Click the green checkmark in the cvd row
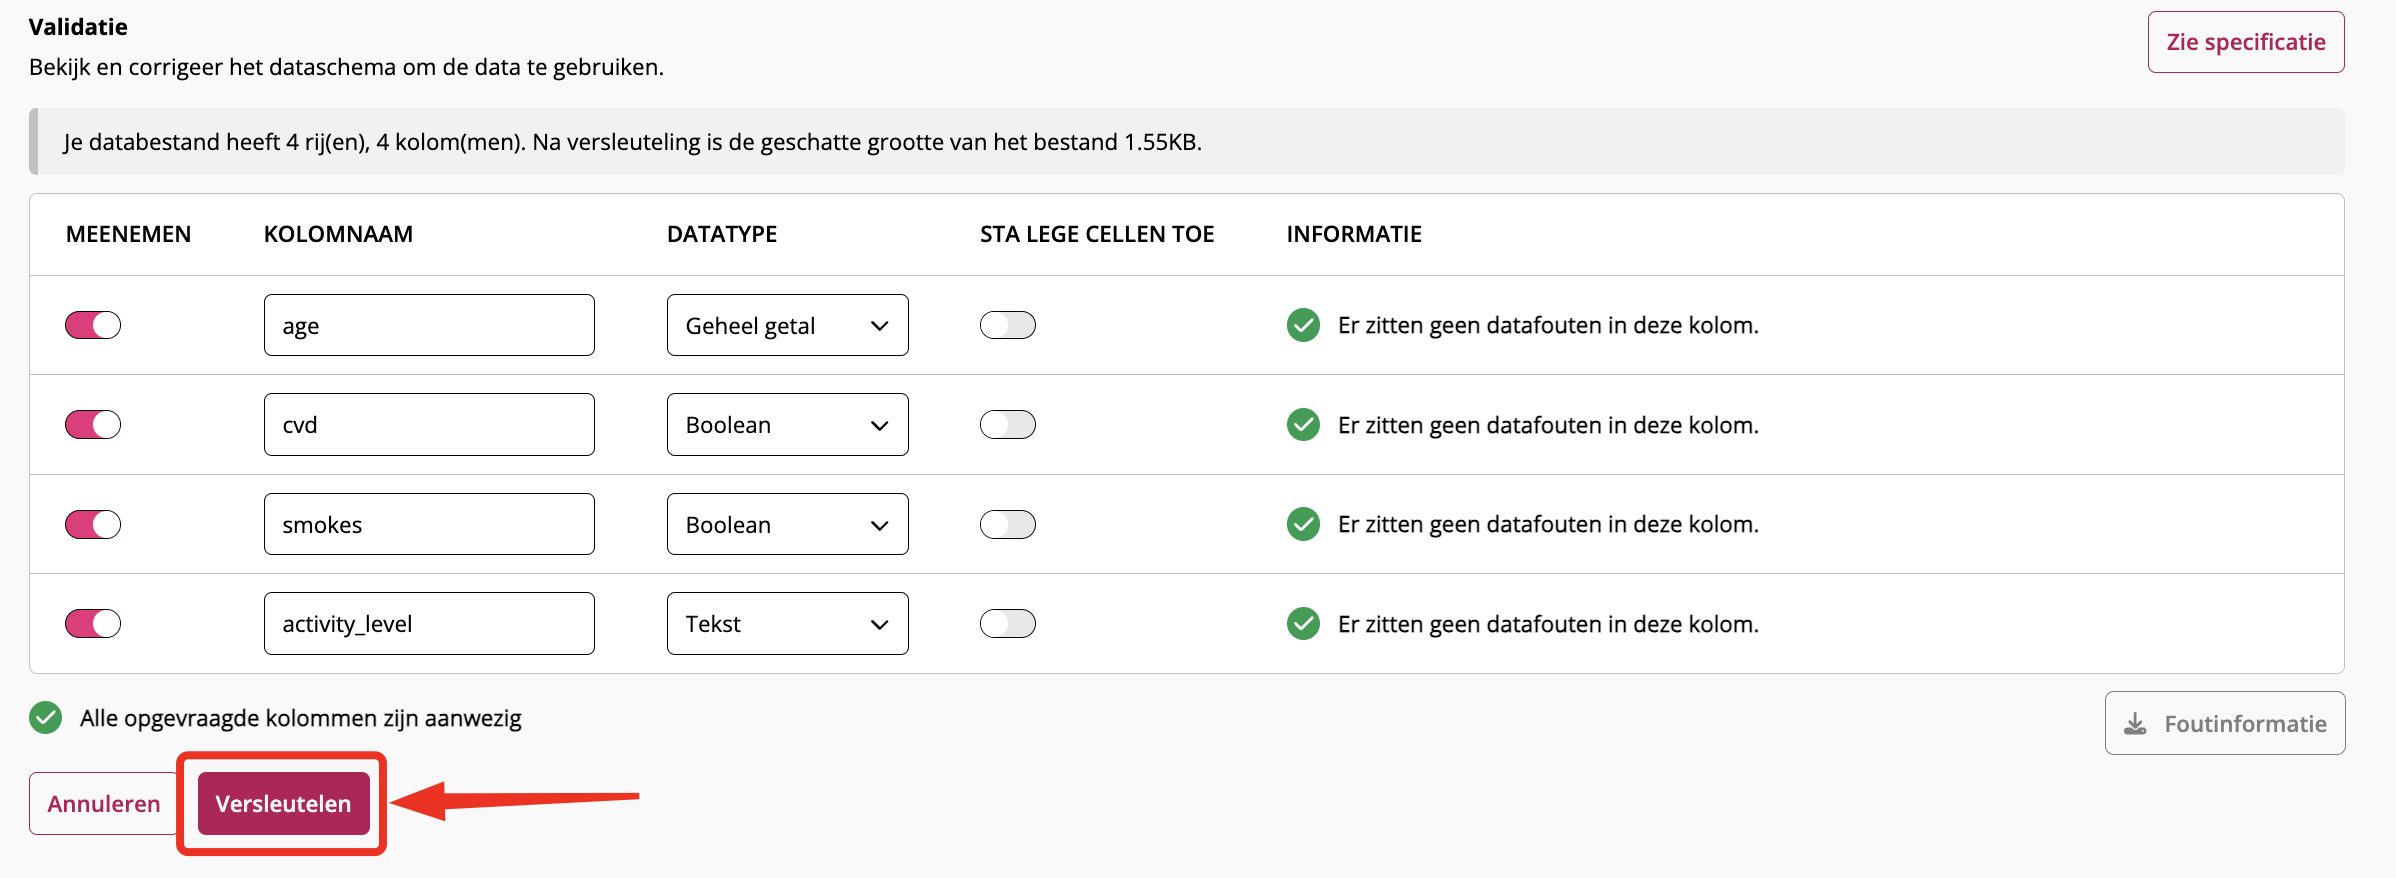This screenshot has width=2396, height=878. pos(1303,425)
